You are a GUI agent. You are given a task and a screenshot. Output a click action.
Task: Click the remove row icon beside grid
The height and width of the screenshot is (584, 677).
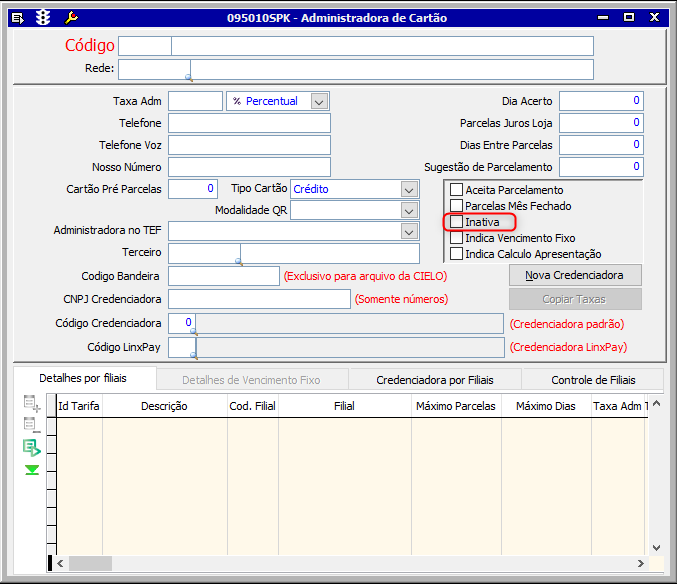[x=32, y=426]
